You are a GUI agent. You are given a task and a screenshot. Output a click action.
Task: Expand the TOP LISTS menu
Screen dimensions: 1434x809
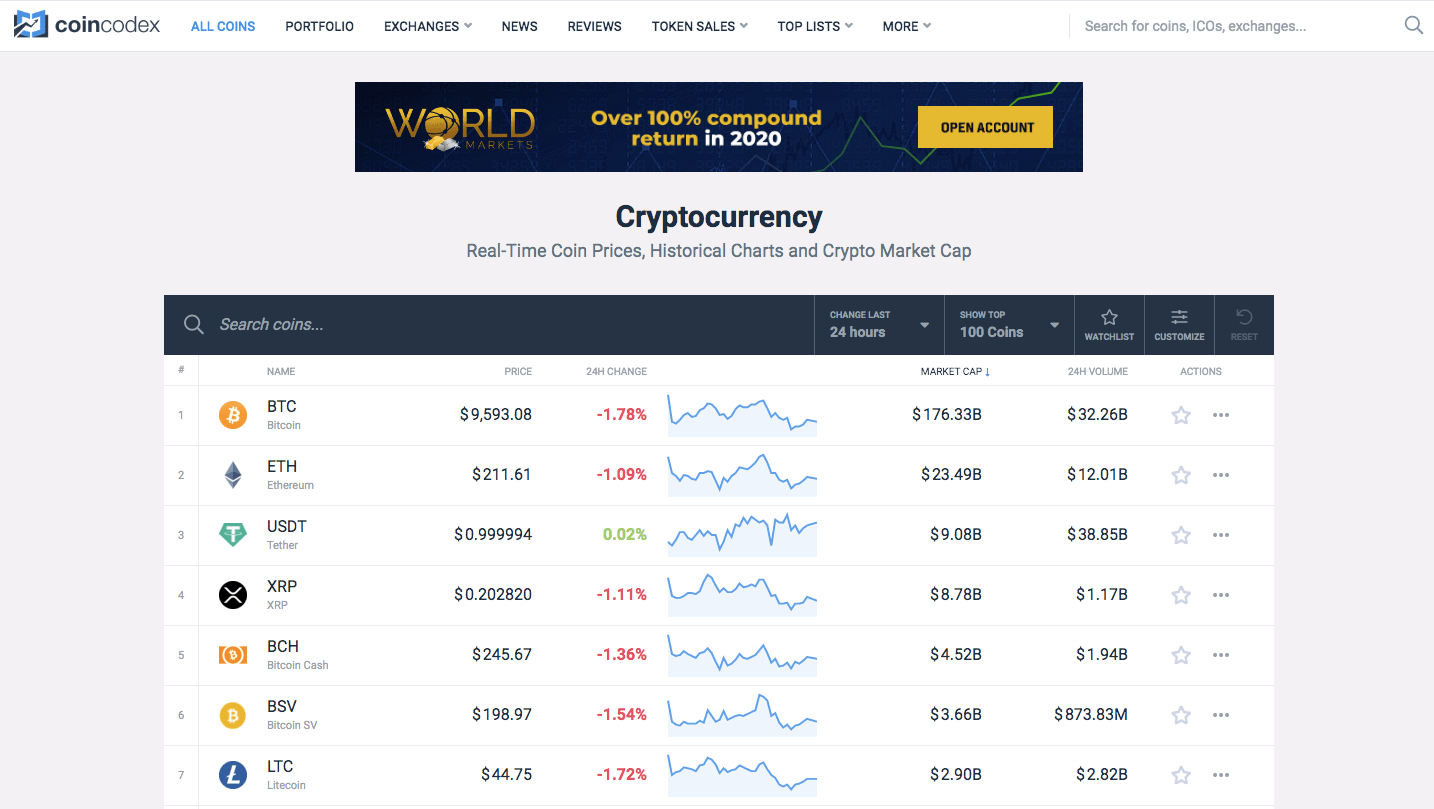click(x=814, y=26)
